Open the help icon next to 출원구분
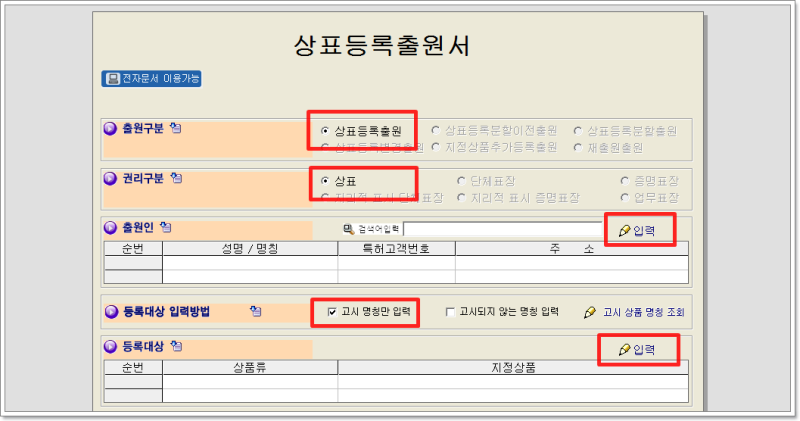 176,128
